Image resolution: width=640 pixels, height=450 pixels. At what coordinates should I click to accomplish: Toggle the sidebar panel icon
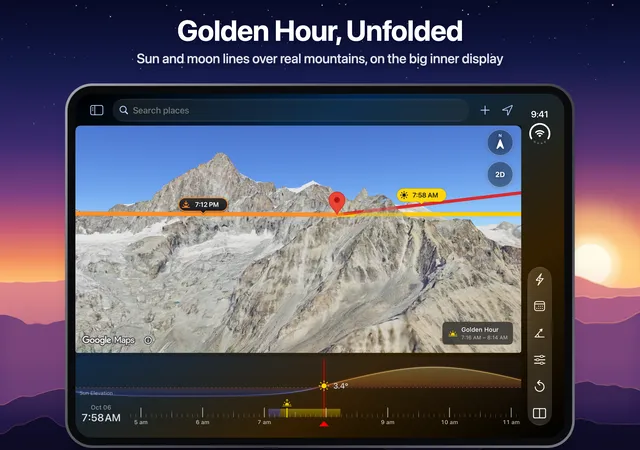(97, 110)
